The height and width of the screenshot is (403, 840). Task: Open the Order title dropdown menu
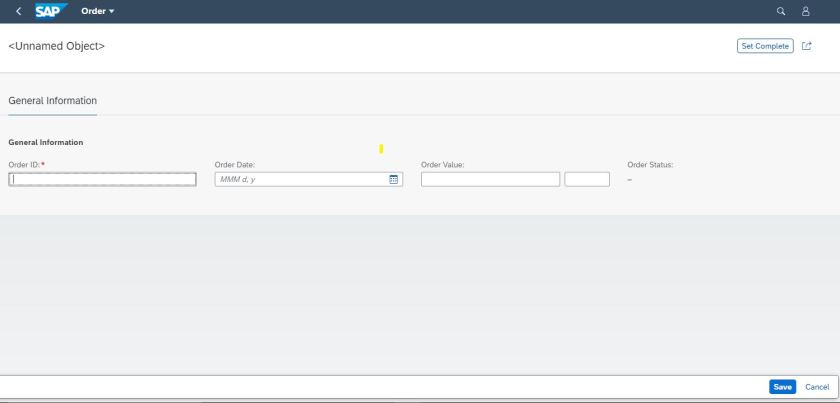pos(98,11)
